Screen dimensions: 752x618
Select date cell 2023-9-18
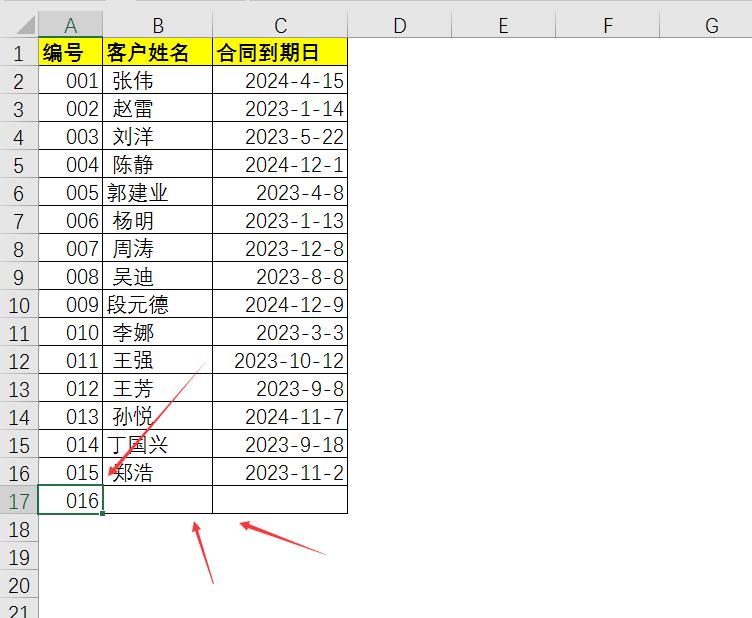point(280,444)
